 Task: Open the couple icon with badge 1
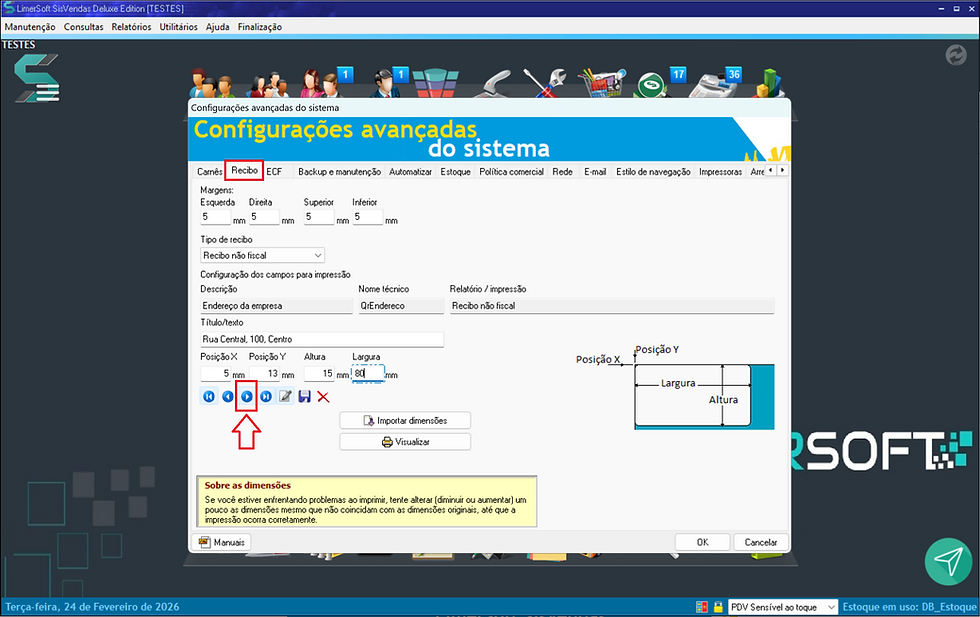pyautogui.click(x=319, y=83)
